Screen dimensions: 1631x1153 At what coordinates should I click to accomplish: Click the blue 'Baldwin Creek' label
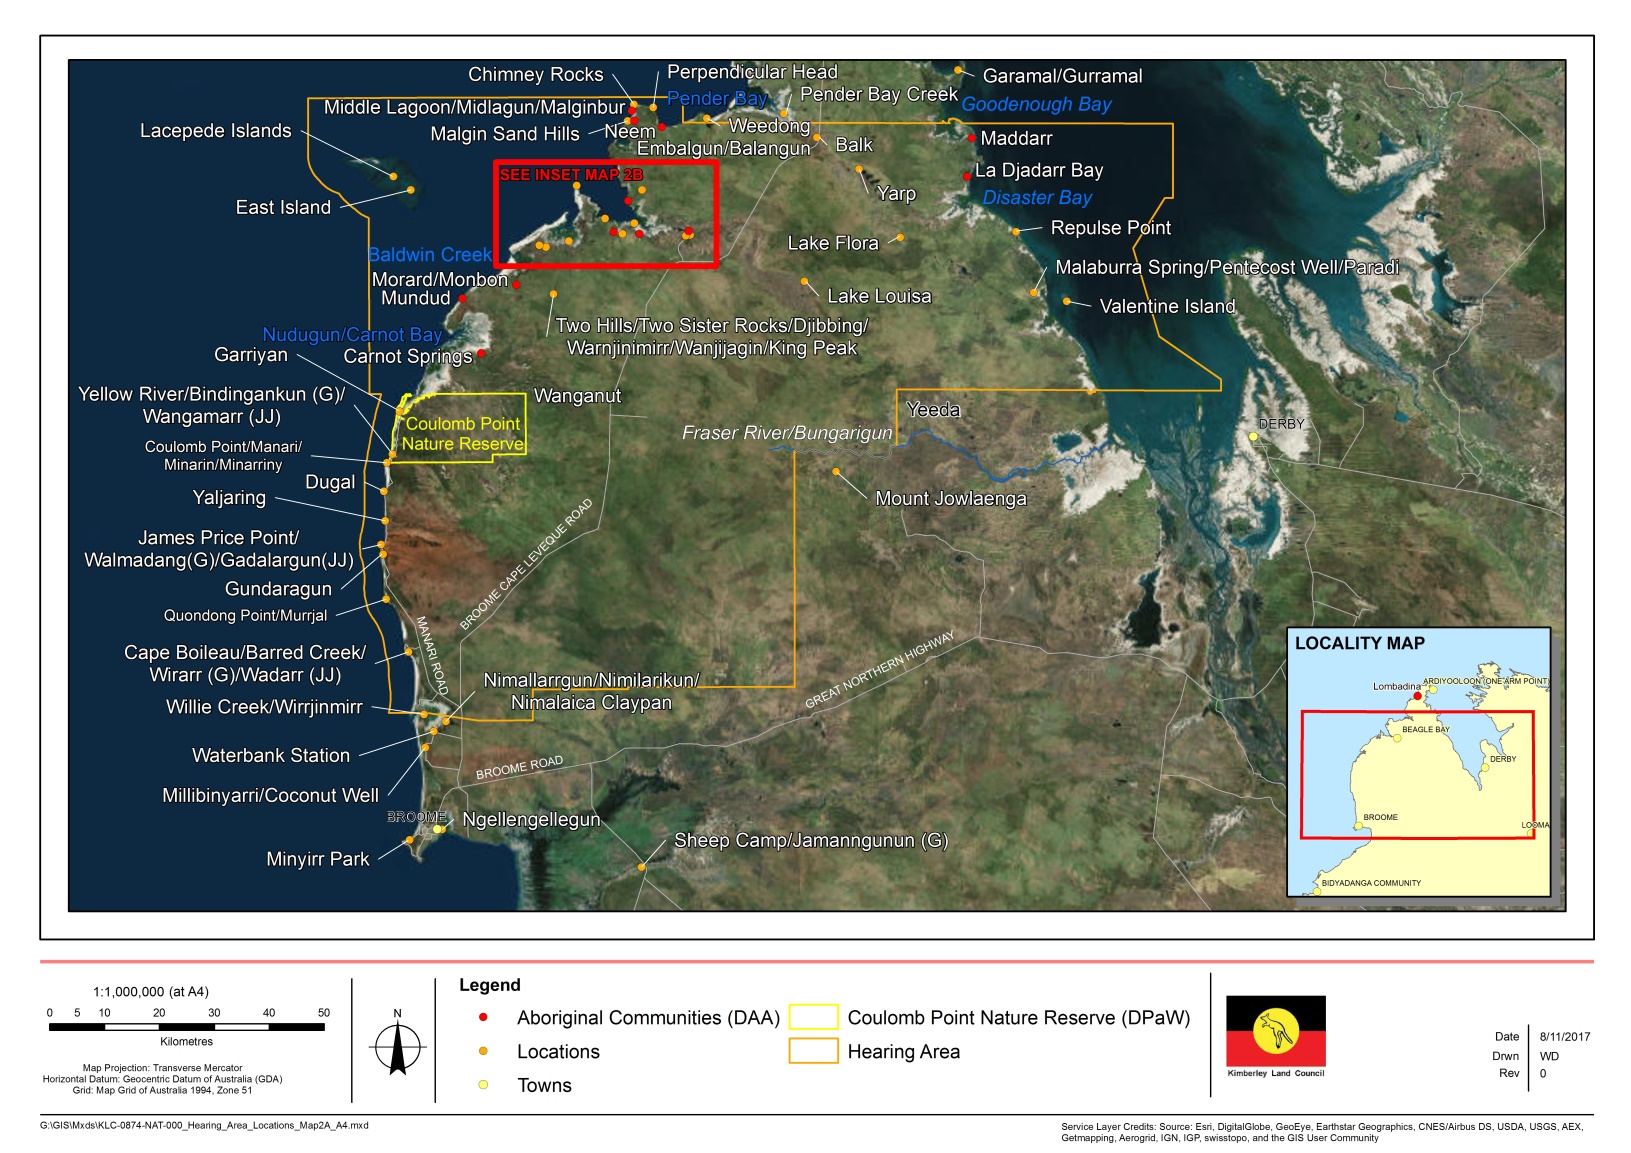tap(430, 255)
